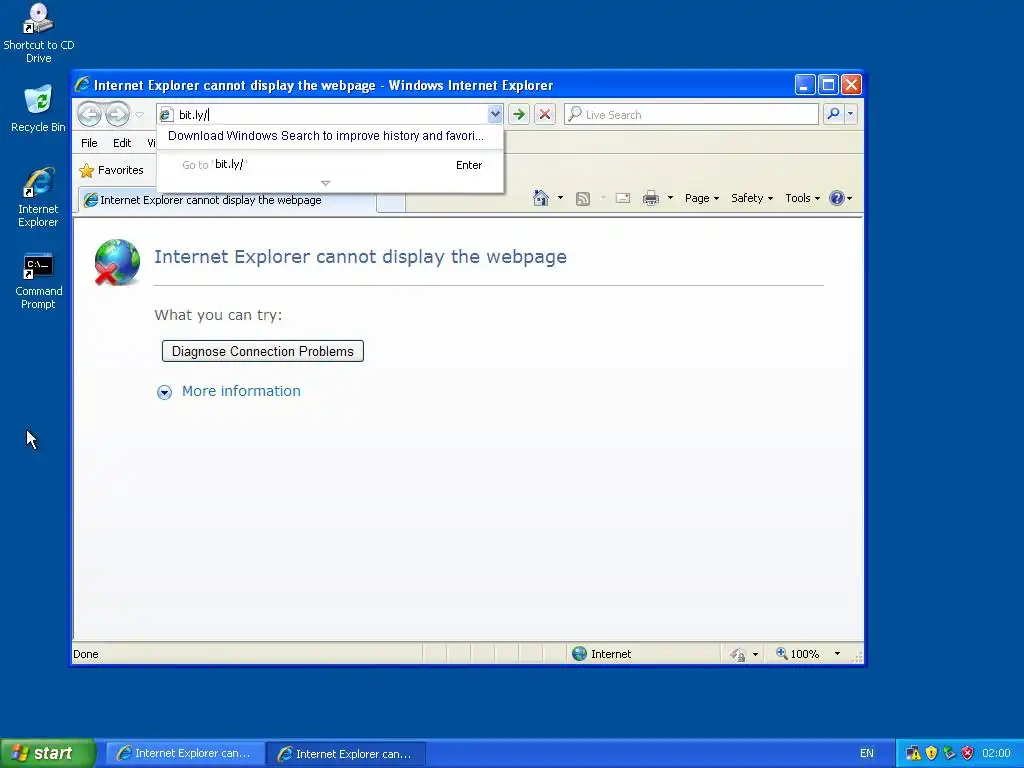
Task: Click Diagnose Connection Problems button
Action: click(x=263, y=351)
